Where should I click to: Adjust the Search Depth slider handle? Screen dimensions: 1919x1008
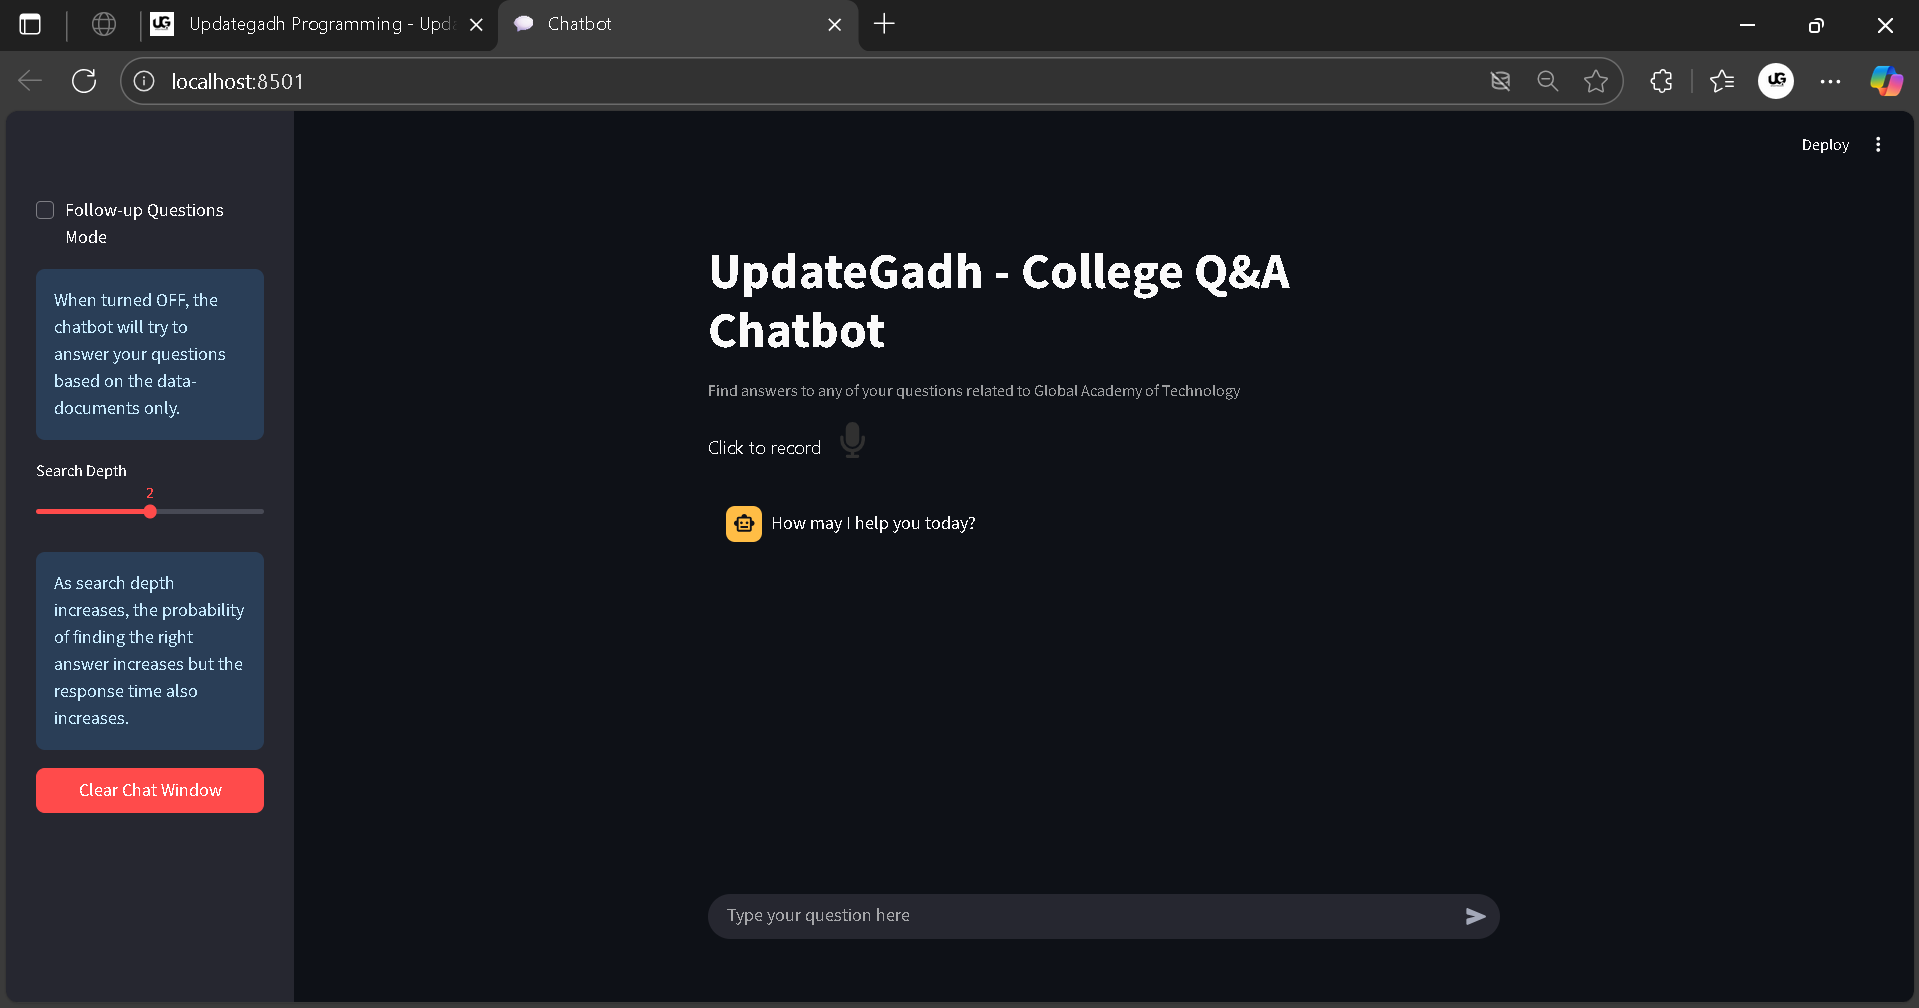point(150,511)
